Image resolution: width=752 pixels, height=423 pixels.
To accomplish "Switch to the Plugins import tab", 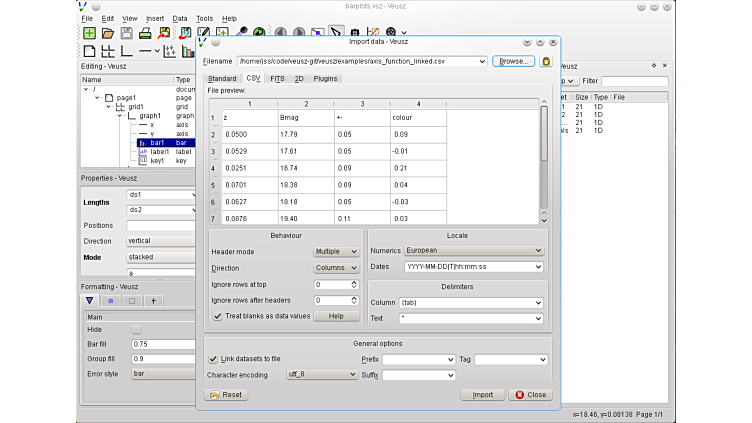I will point(325,79).
